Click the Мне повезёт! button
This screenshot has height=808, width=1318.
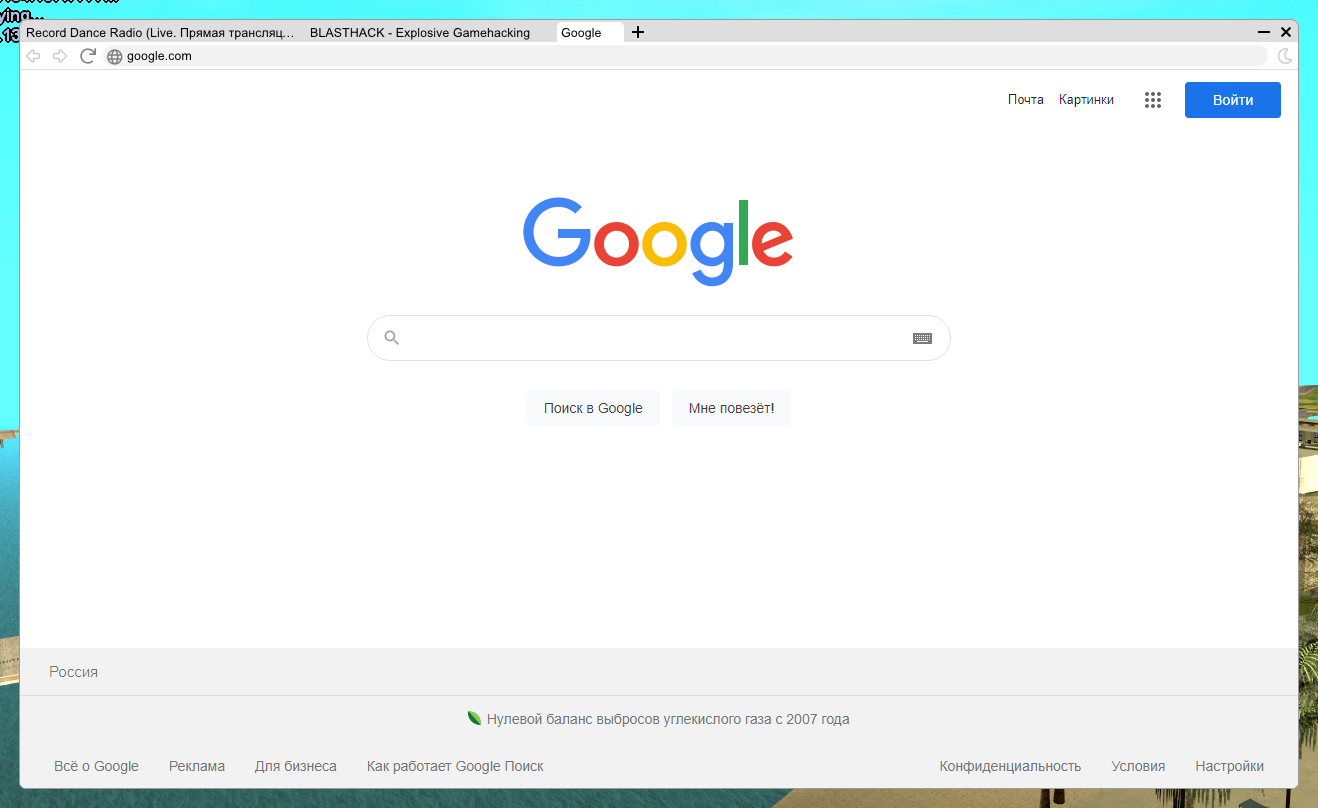[731, 408]
